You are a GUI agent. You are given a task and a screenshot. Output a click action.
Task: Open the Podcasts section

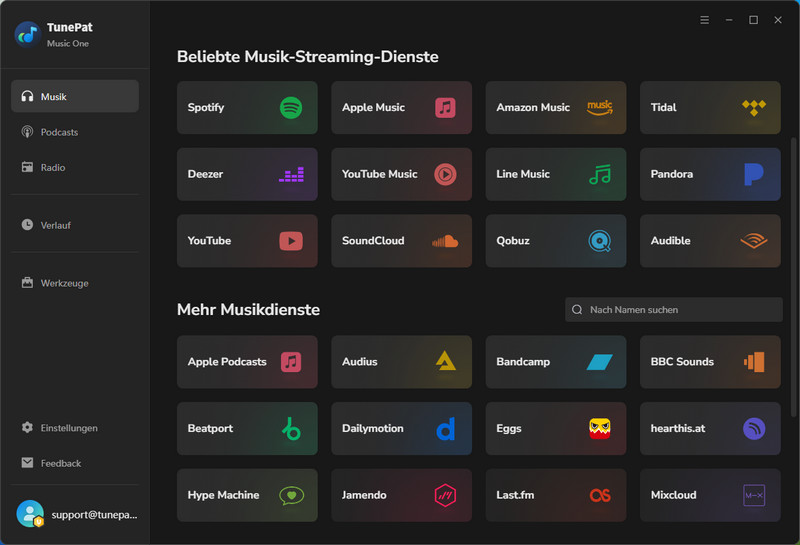click(x=74, y=132)
